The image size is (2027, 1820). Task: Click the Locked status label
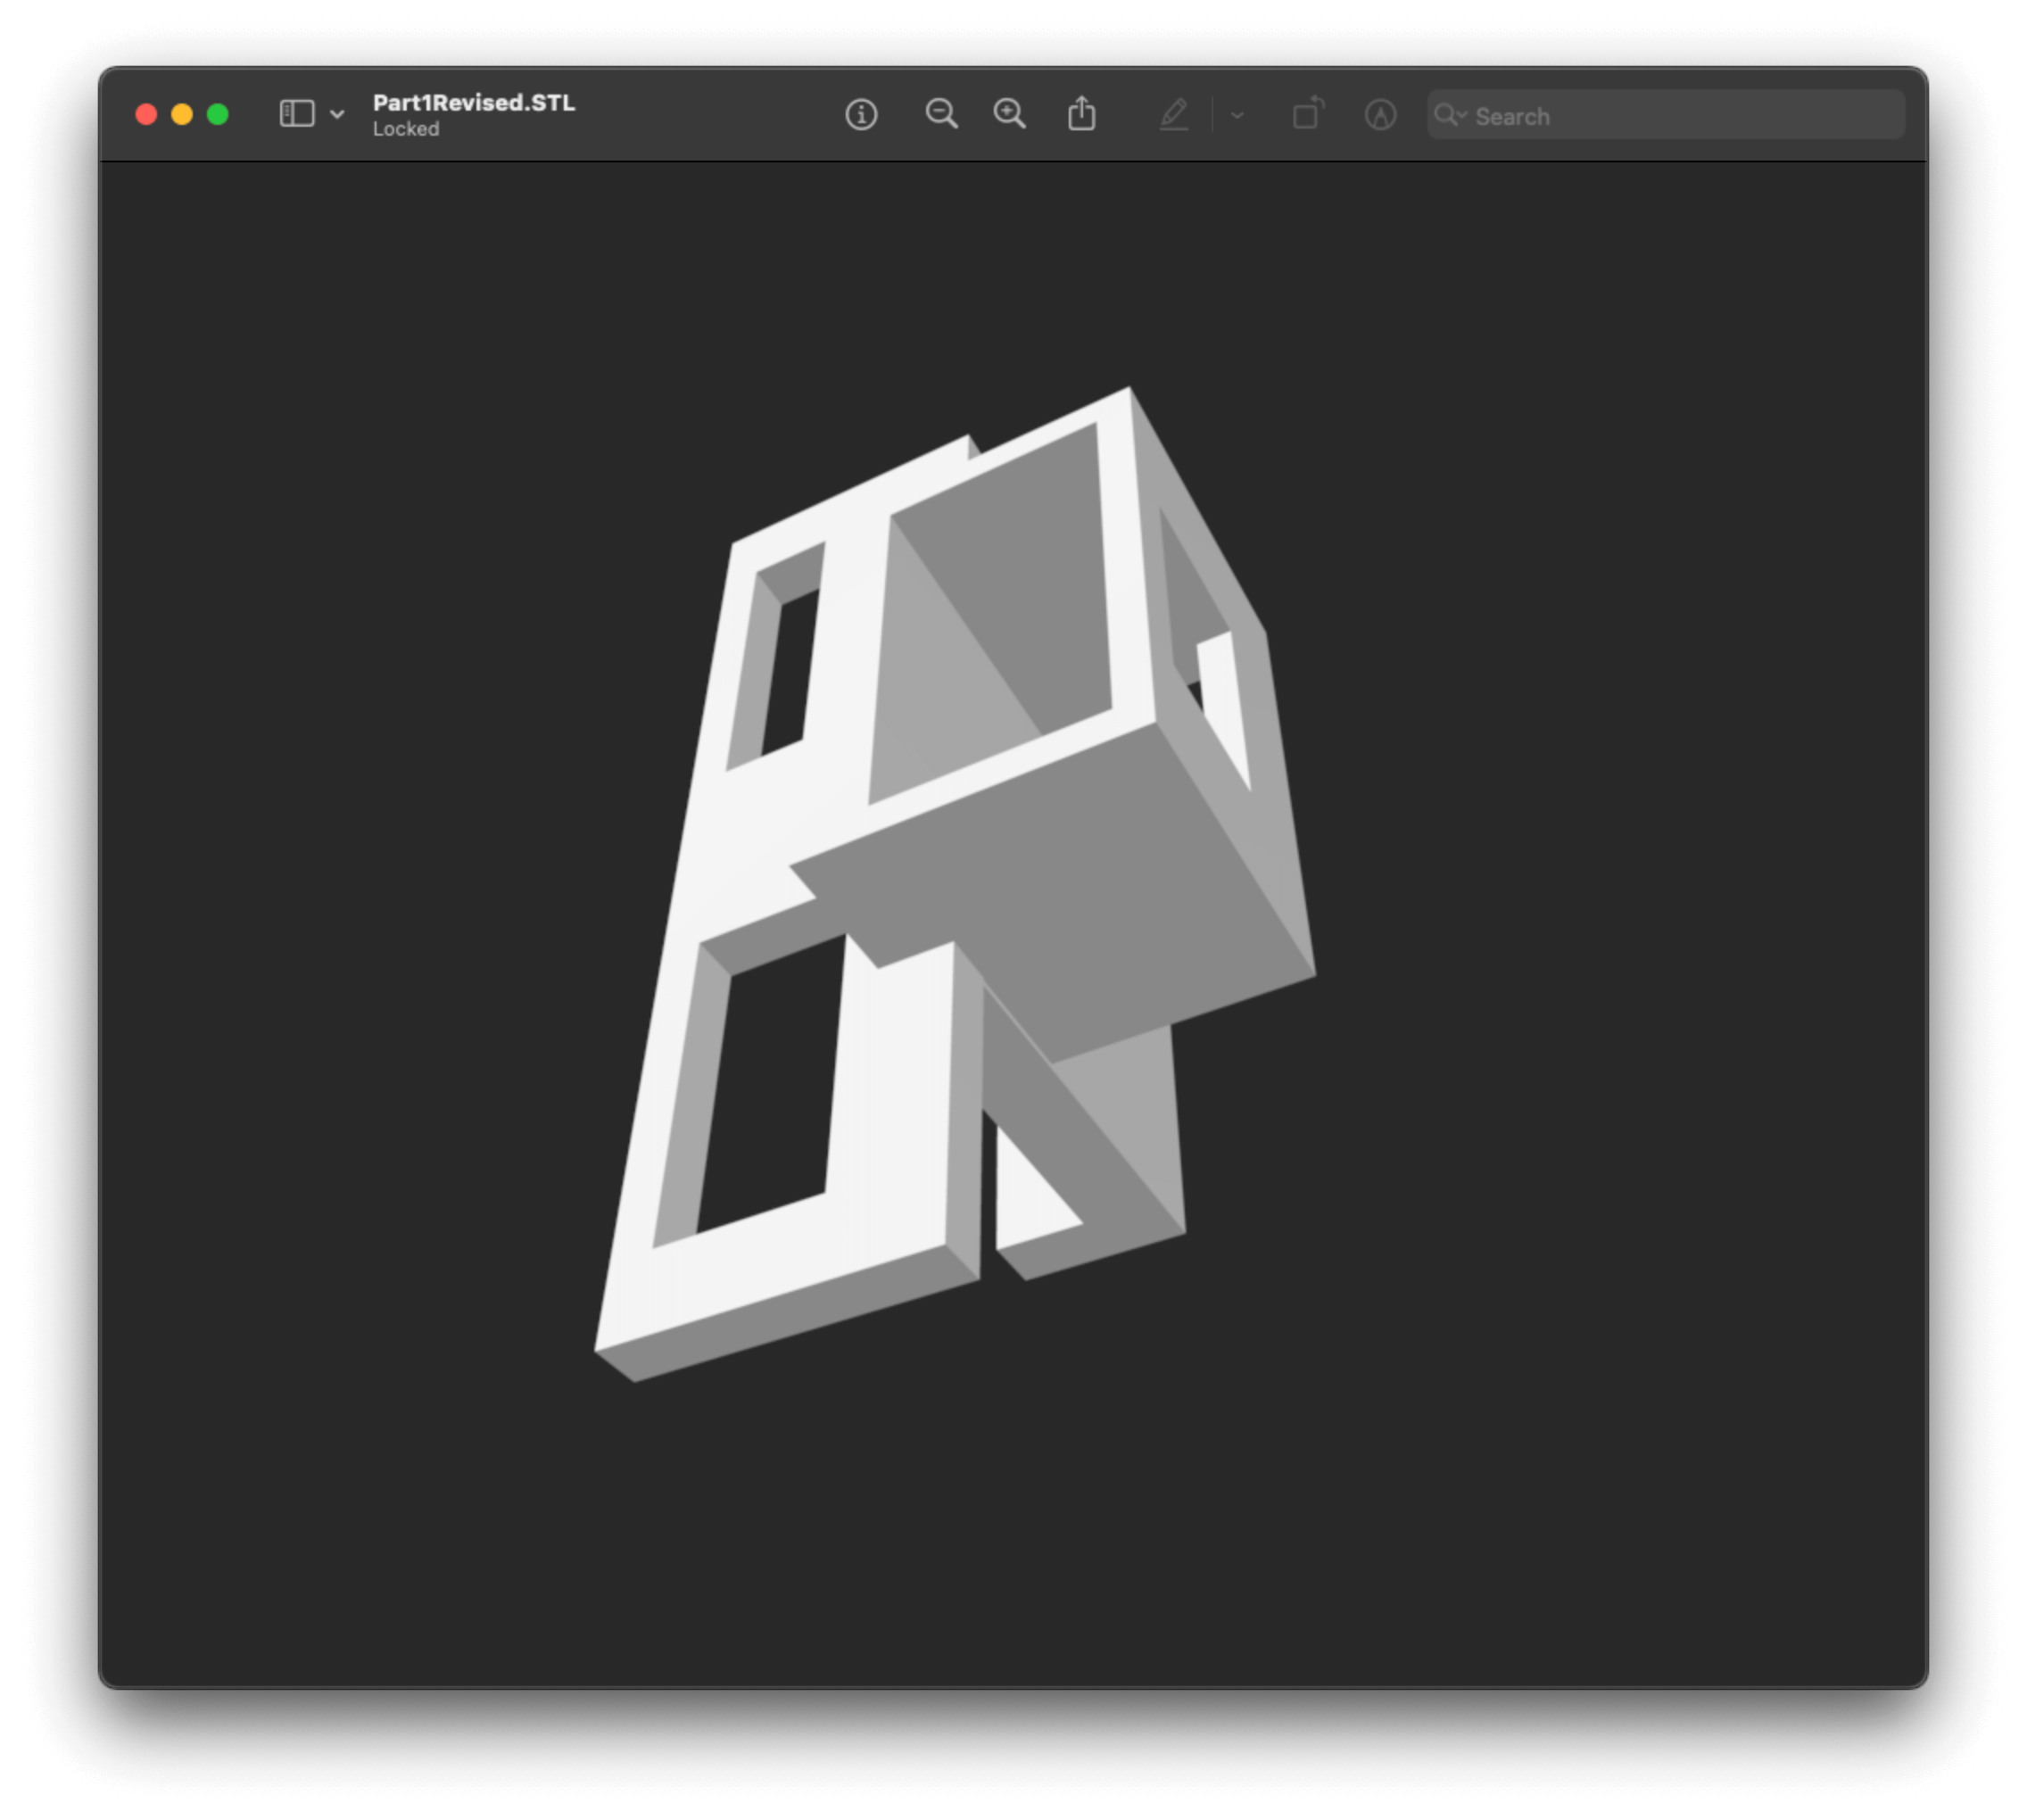pos(405,129)
